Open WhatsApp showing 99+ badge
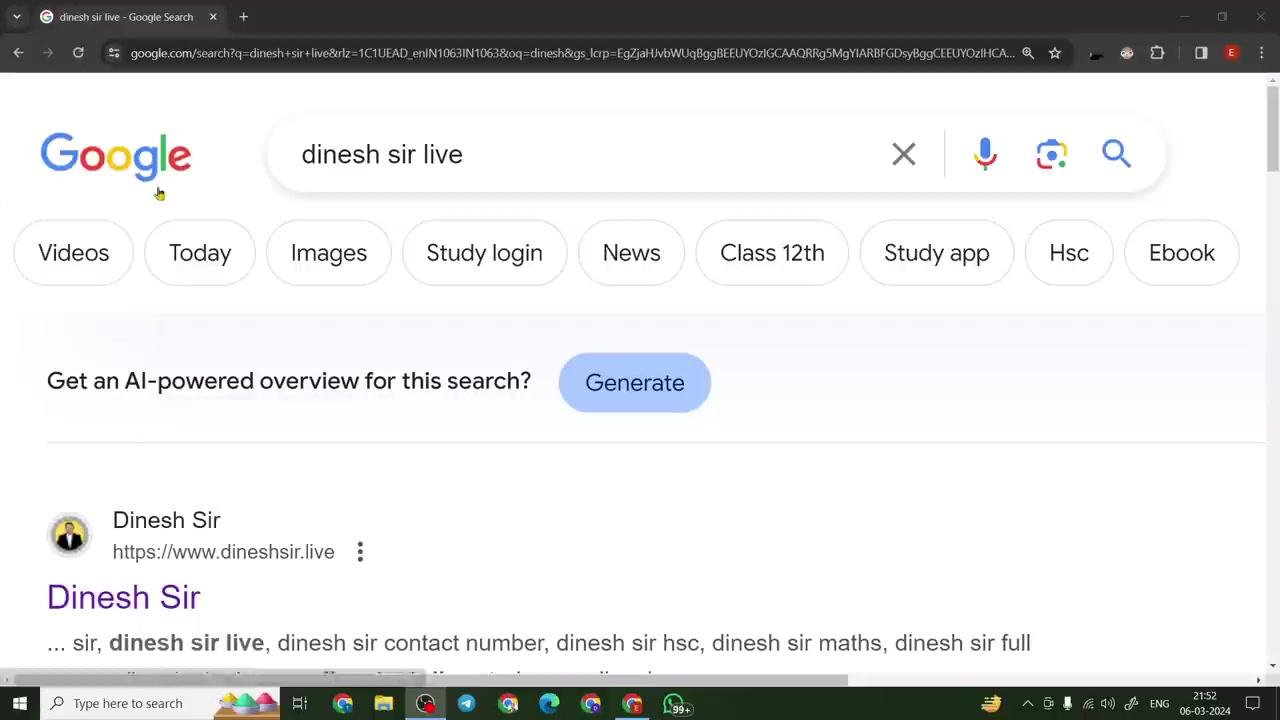The height and width of the screenshot is (720, 1280). point(676,704)
